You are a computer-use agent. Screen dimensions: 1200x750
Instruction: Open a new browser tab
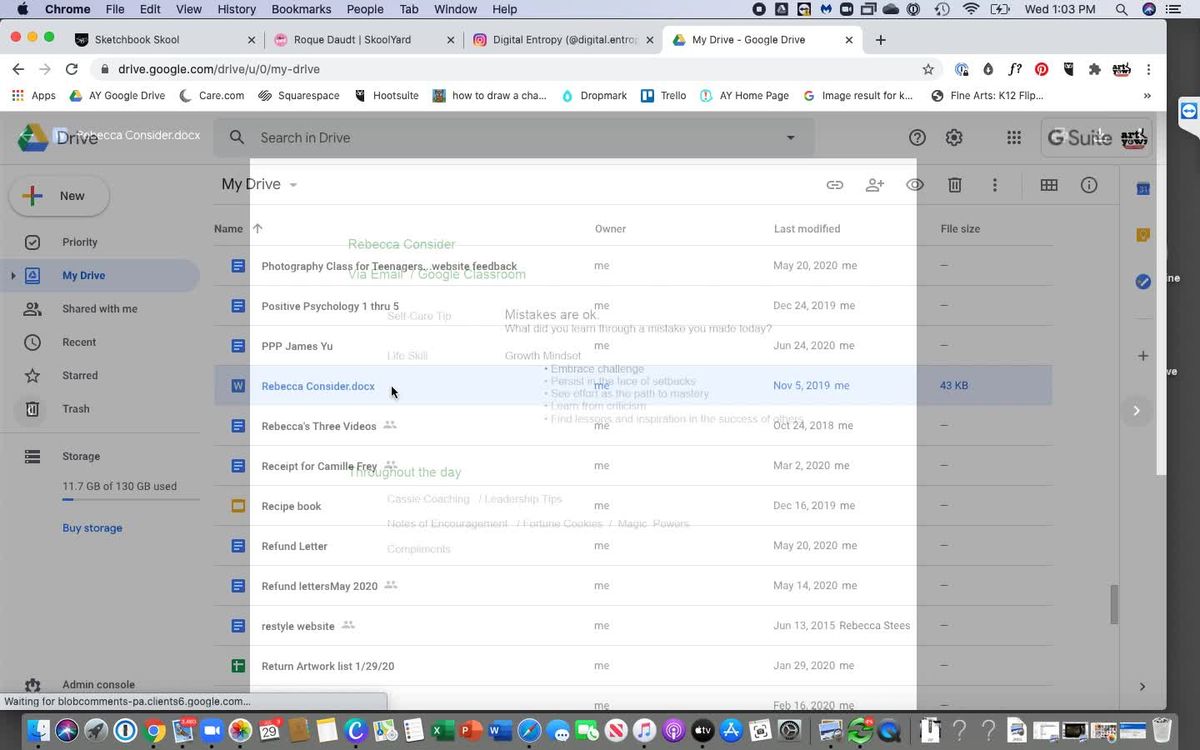(880, 40)
